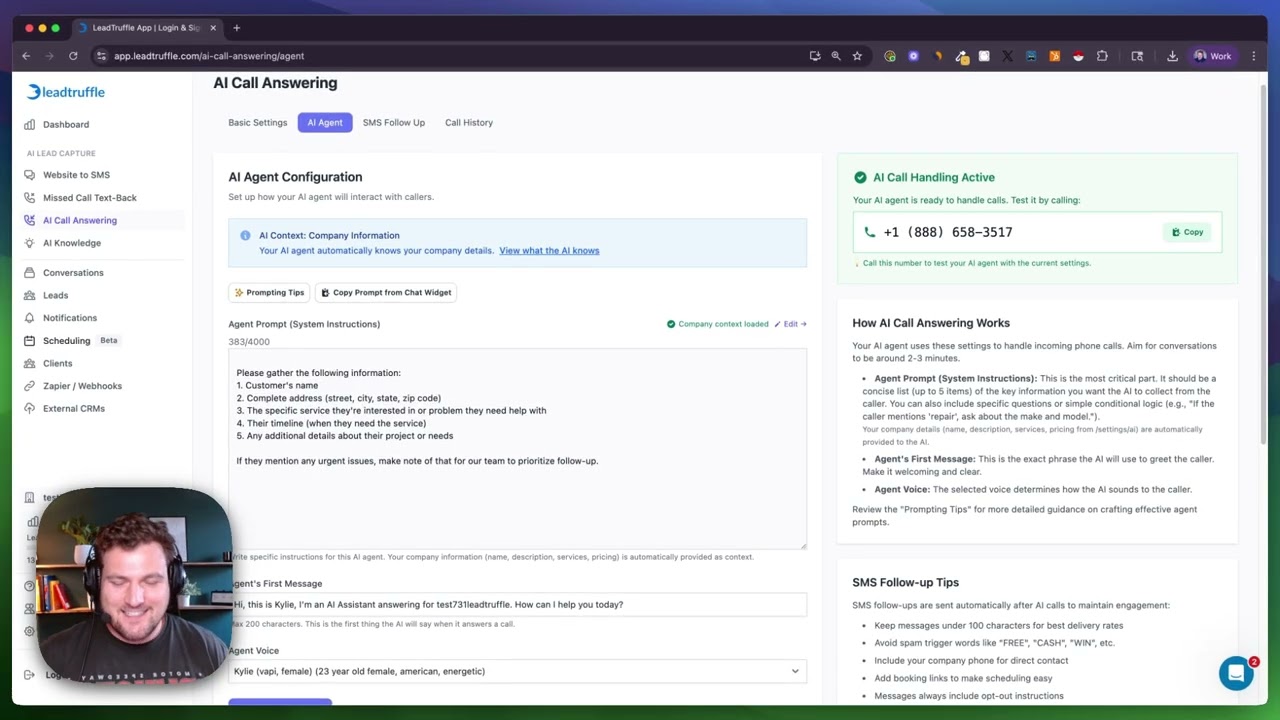
Task: Click the X extension icon
Action: point(1007,56)
